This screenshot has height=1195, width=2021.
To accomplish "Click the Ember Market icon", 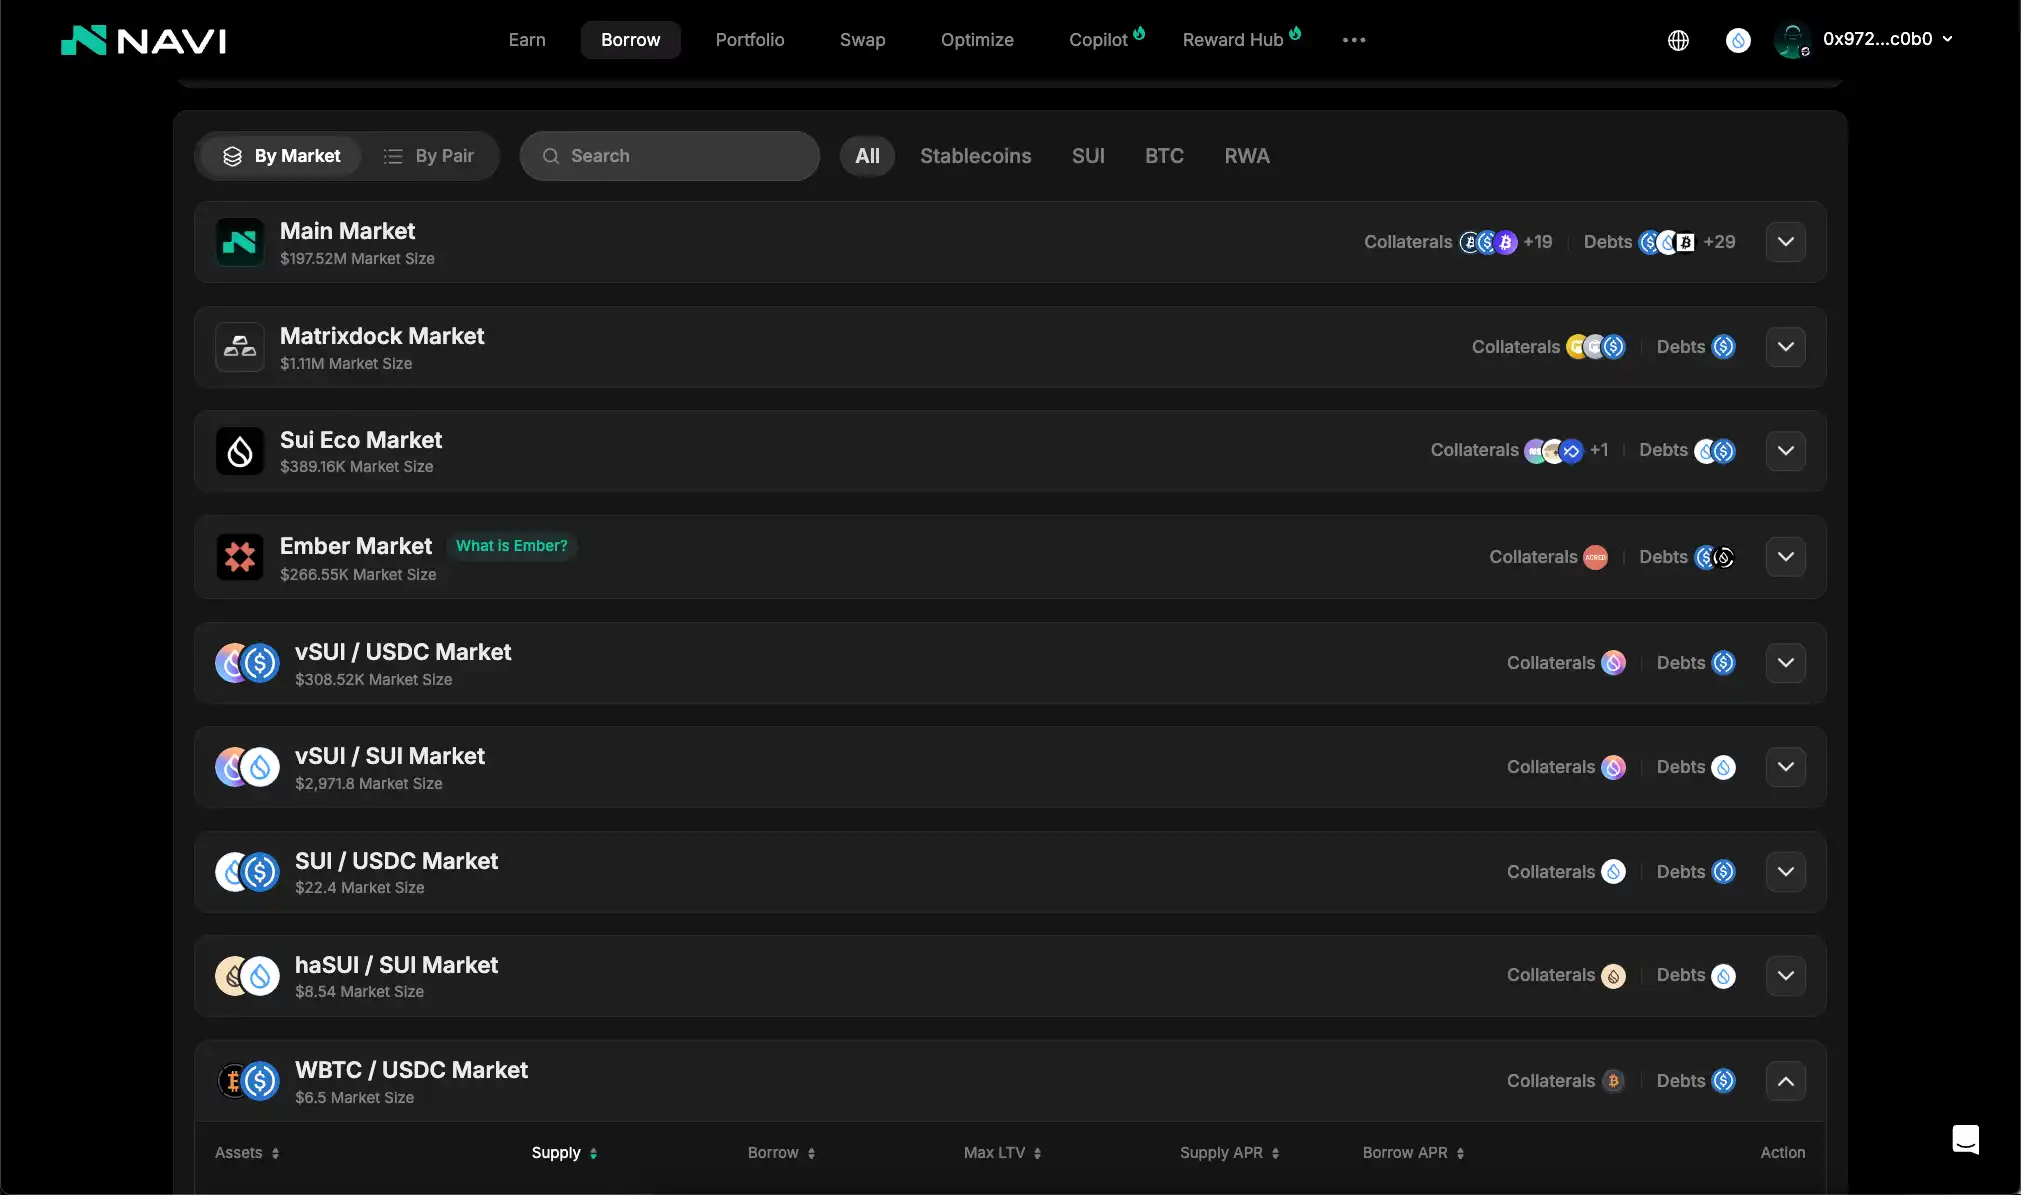I will [240, 557].
